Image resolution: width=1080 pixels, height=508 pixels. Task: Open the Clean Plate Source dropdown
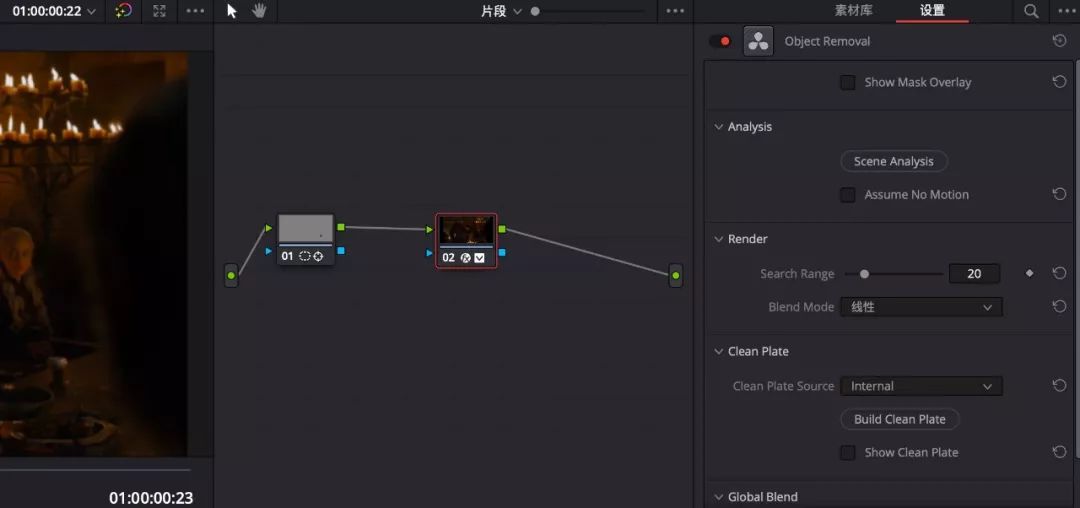tap(922, 386)
